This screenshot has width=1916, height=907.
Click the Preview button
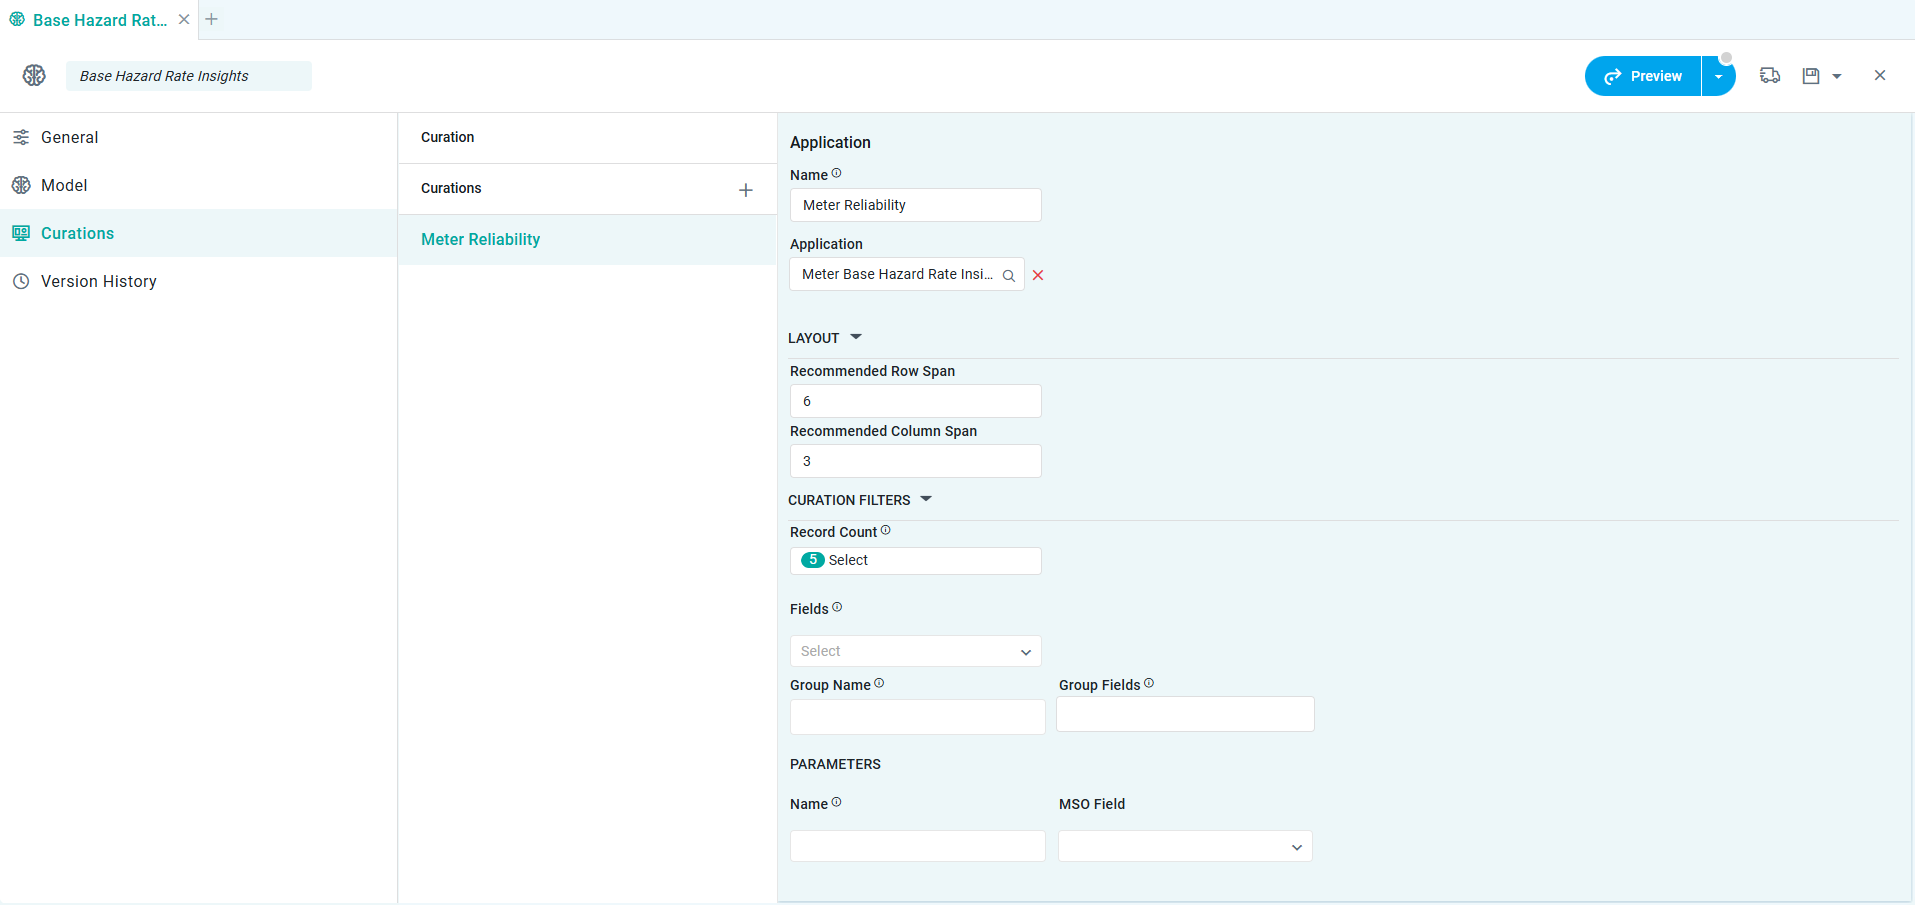(x=1643, y=77)
